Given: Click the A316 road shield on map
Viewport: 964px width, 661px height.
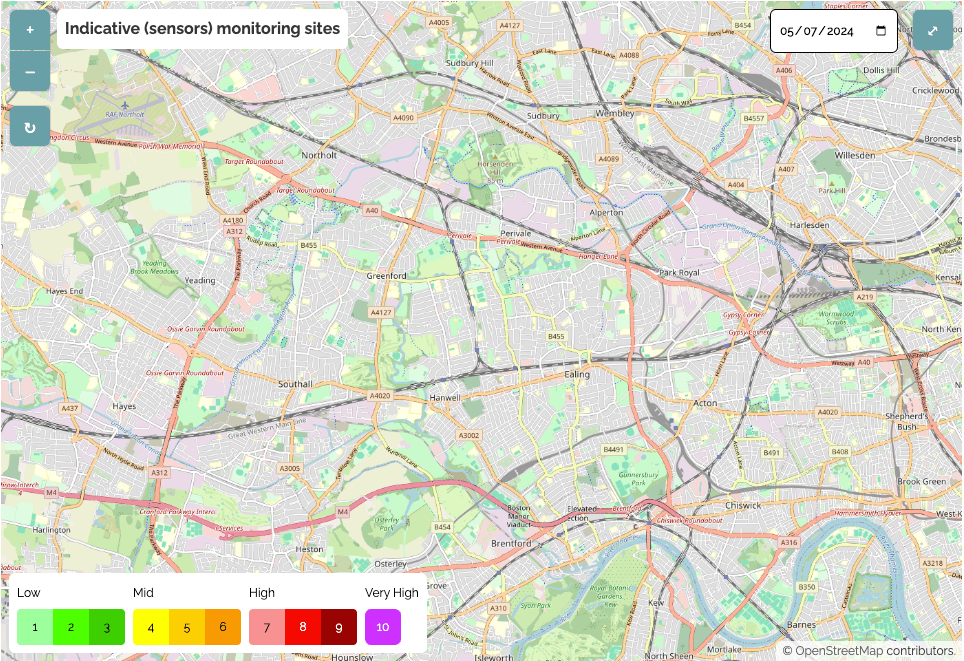Looking at the screenshot, I should pyautogui.click(x=788, y=542).
